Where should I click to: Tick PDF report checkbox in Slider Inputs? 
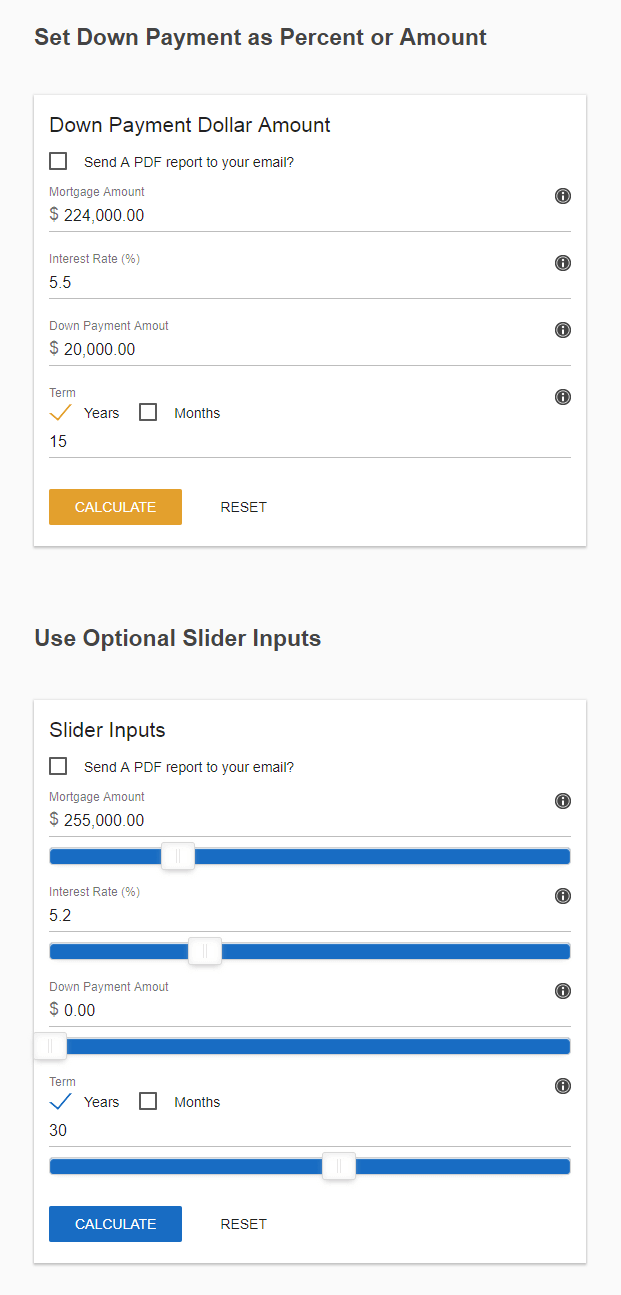pos(58,766)
